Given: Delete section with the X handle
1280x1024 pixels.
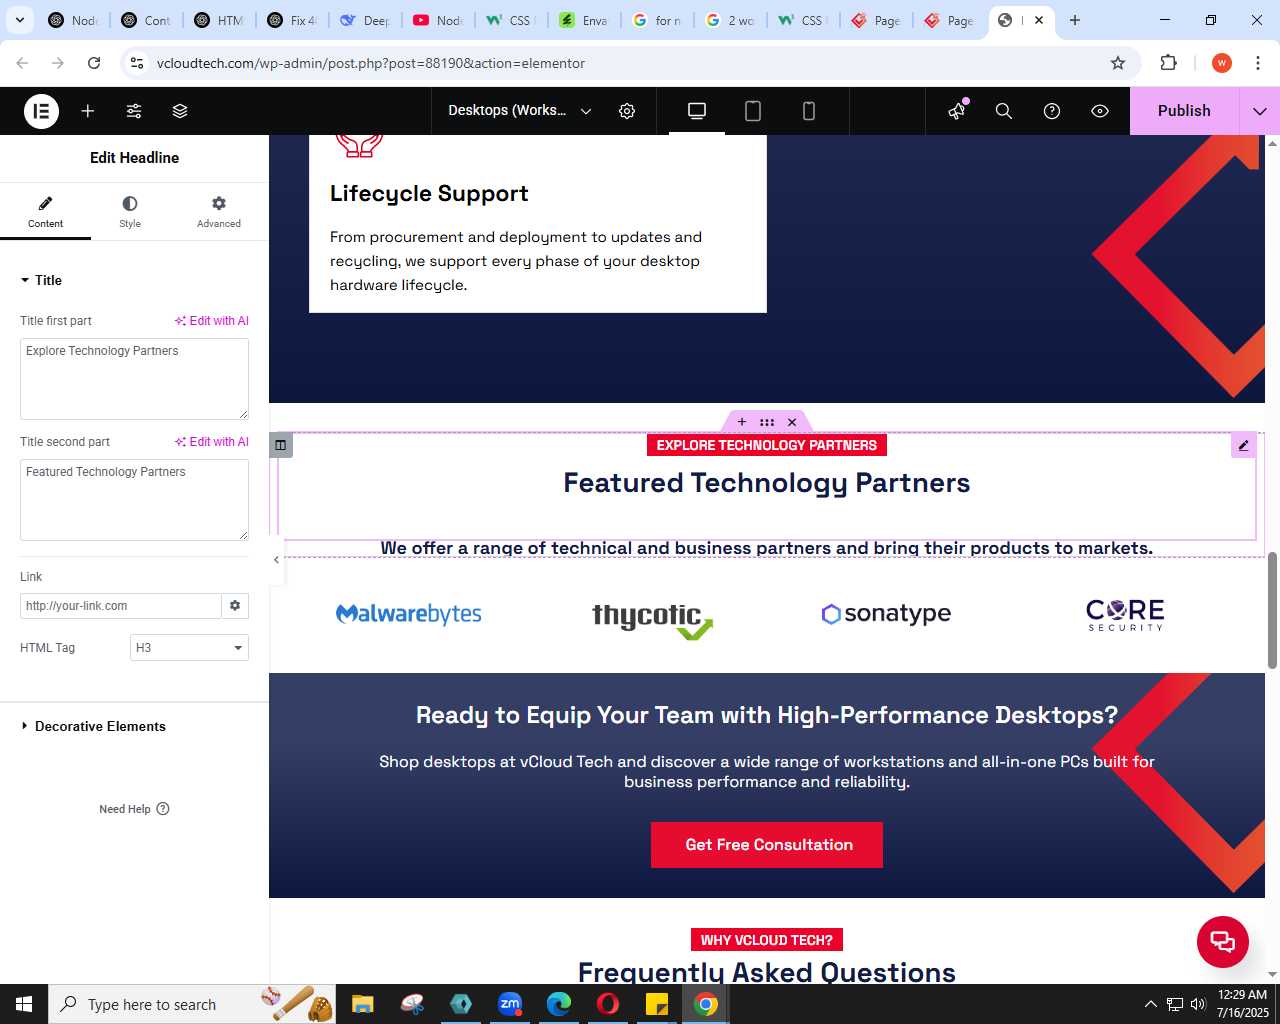Looking at the screenshot, I should pyautogui.click(x=792, y=422).
